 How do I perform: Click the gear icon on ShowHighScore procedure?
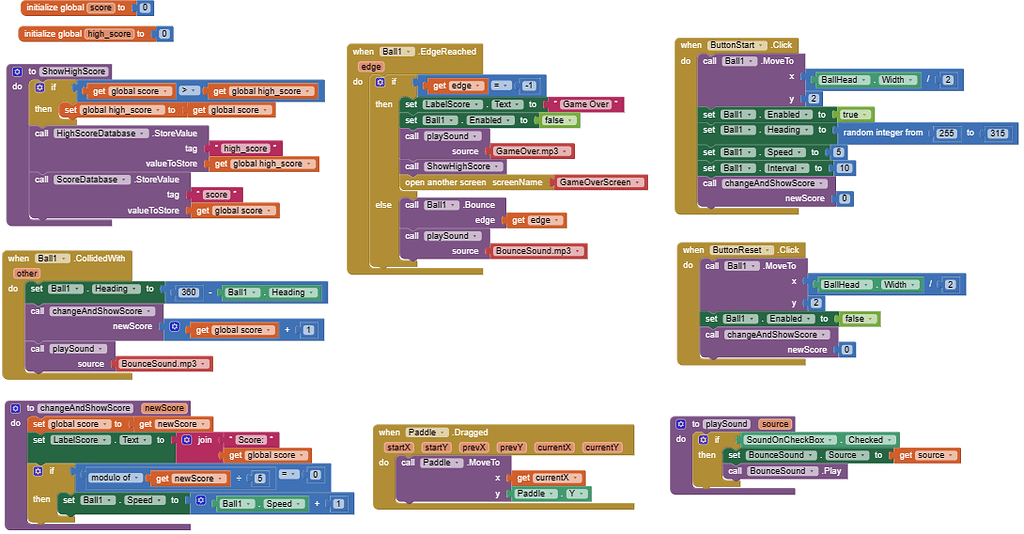point(16,71)
